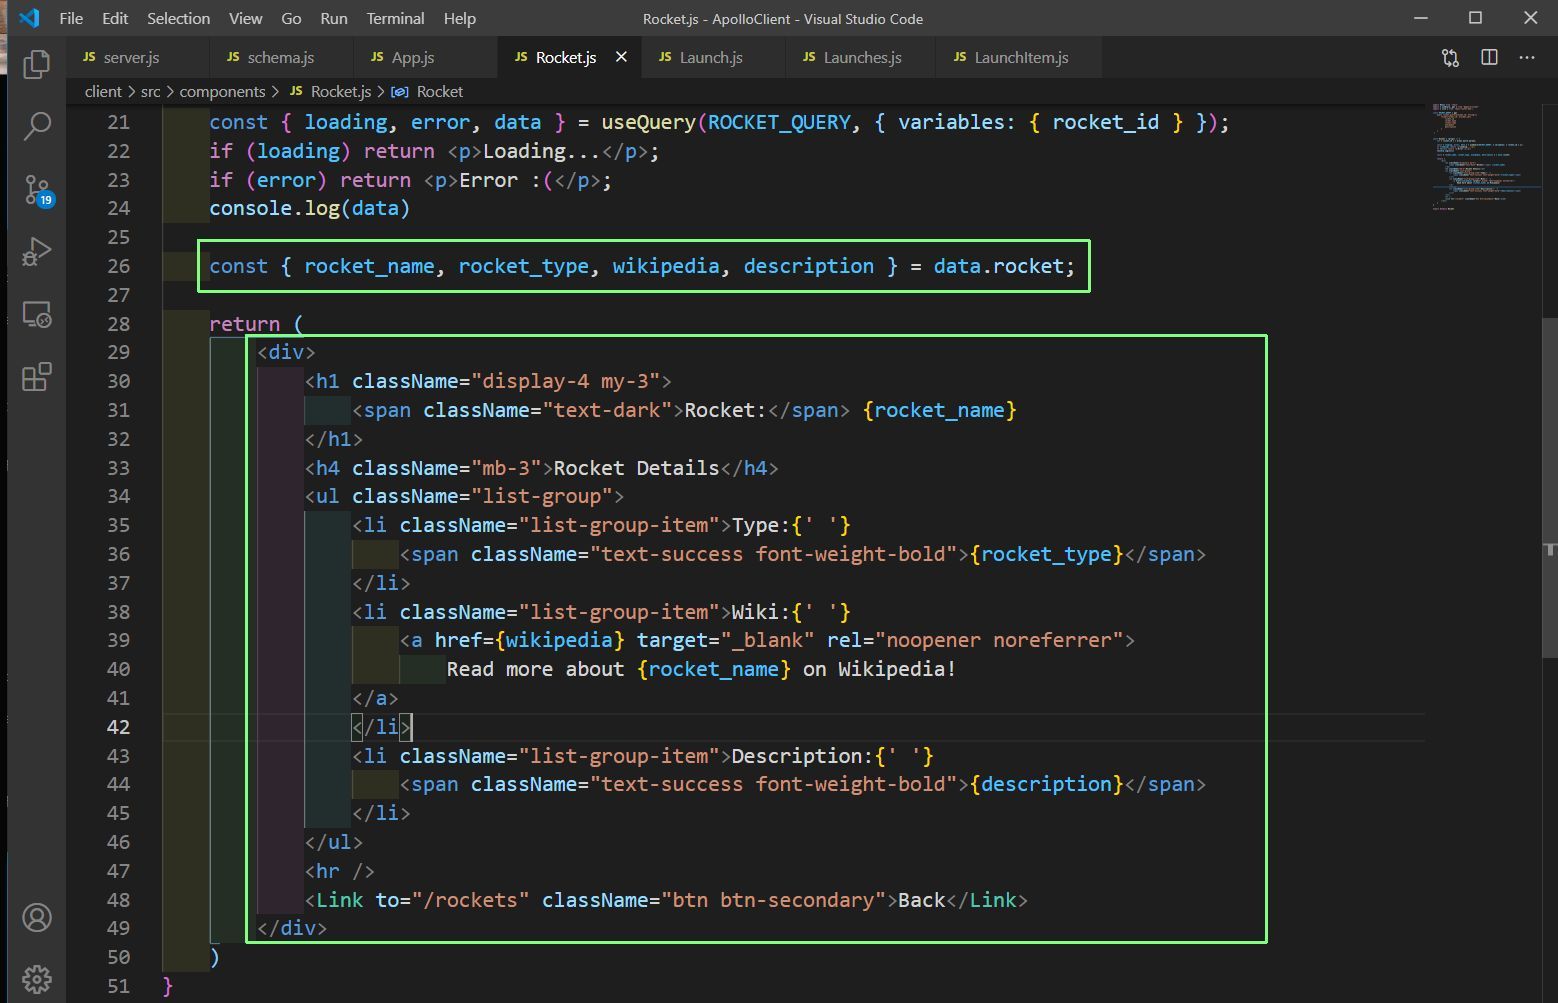Viewport: 1558px width, 1003px height.
Task: Click the components breadcrumb segment
Action: [222, 91]
